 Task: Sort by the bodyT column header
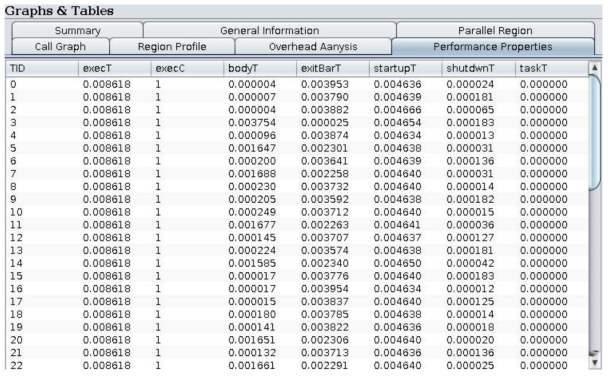260,69
